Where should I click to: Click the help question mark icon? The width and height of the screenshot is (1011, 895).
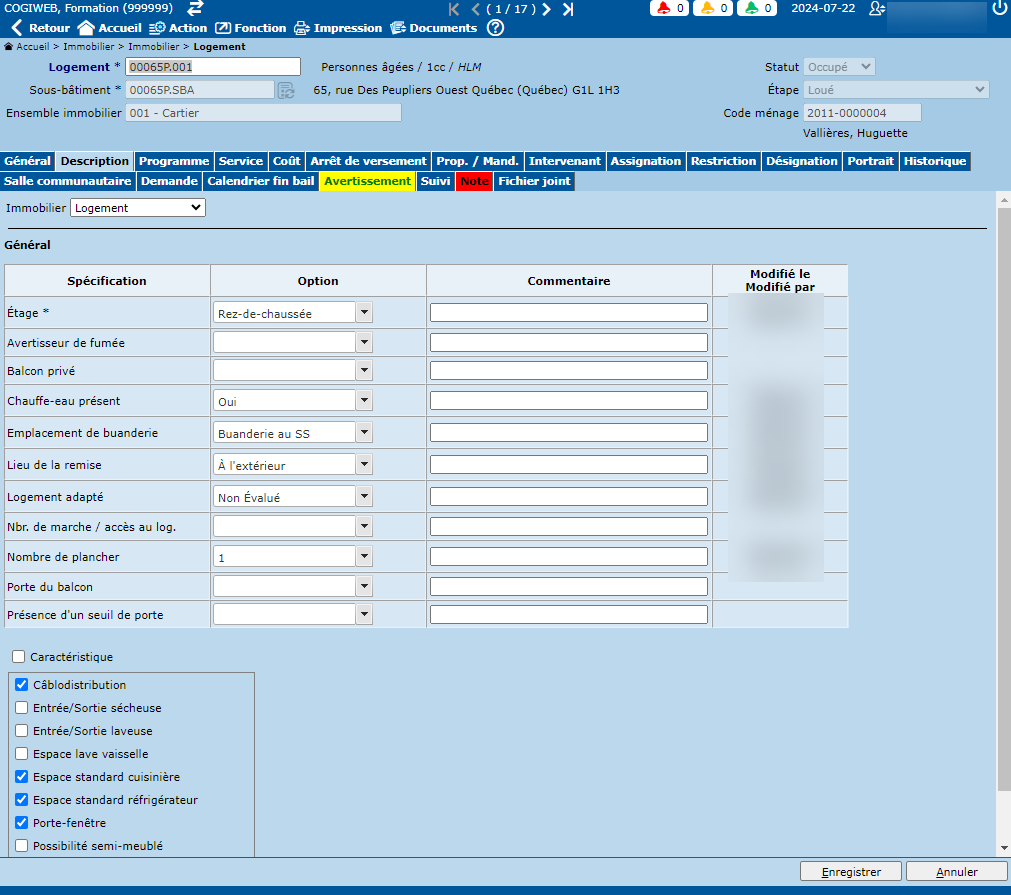coord(495,28)
